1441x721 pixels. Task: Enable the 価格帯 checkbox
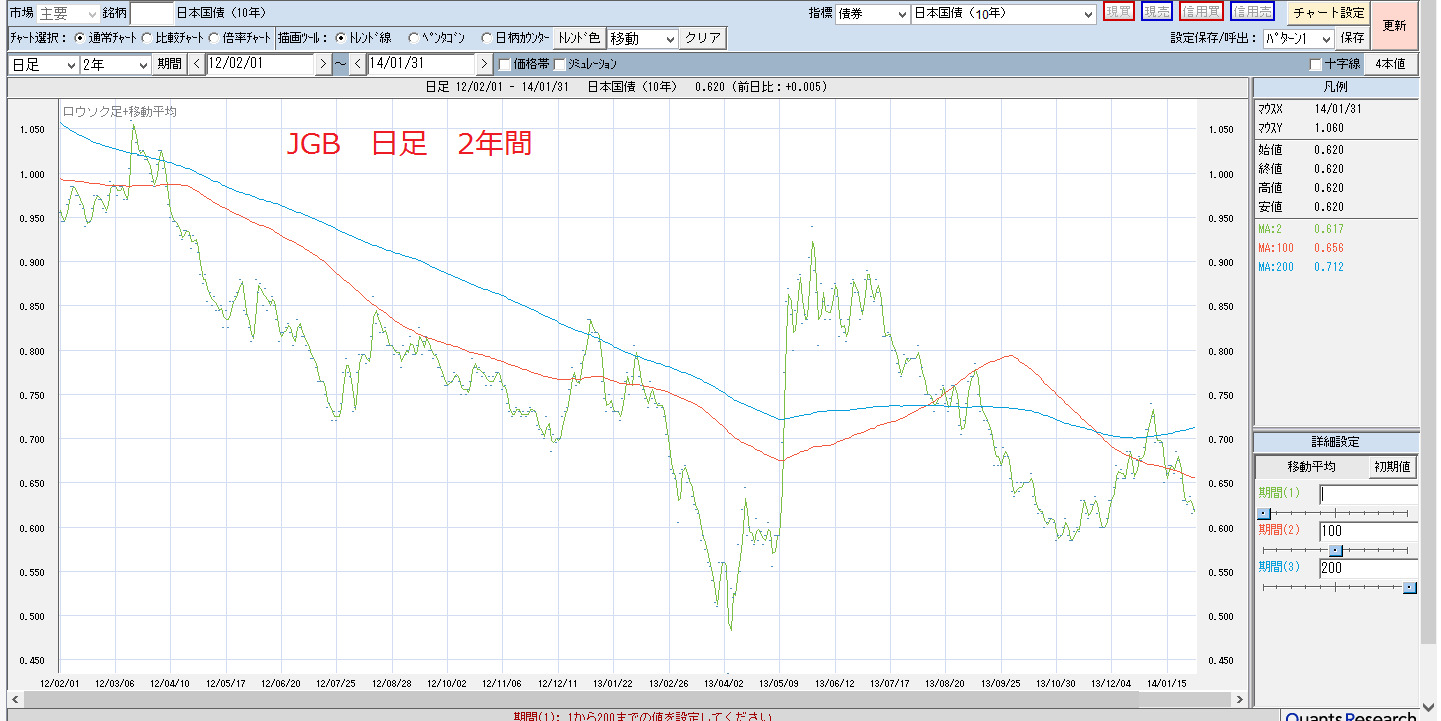point(505,64)
